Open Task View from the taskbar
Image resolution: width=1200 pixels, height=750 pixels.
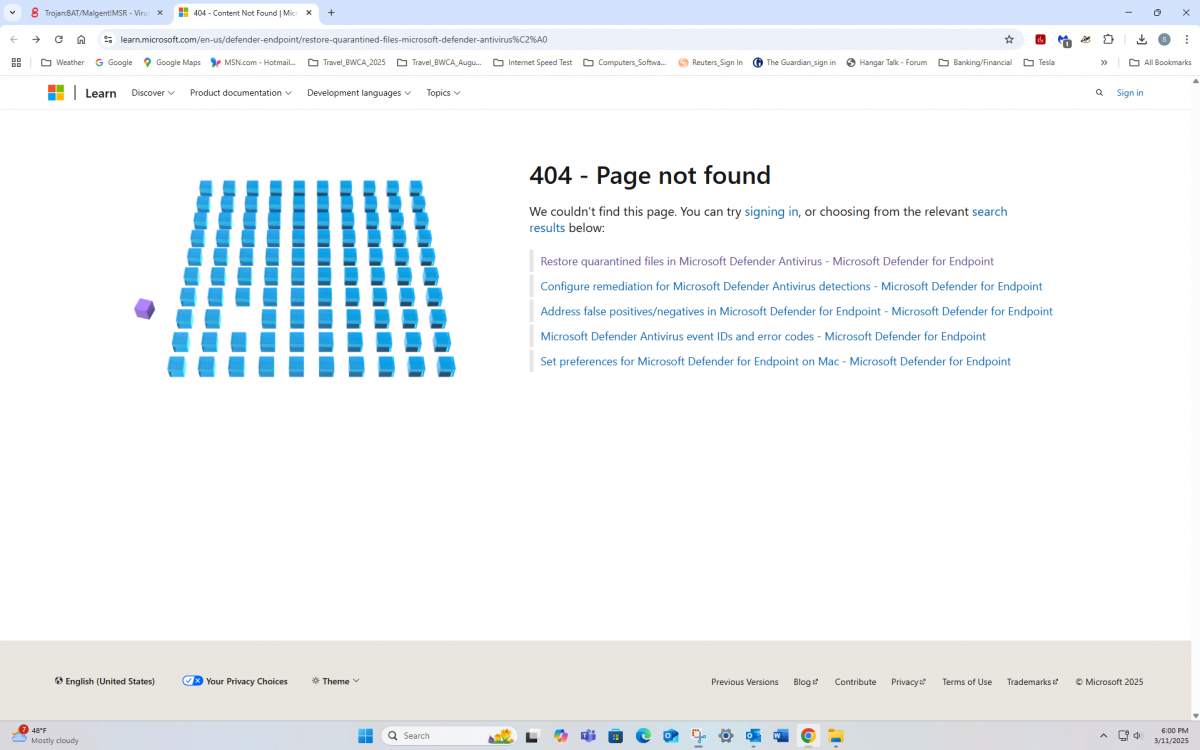tap(533, 736)
